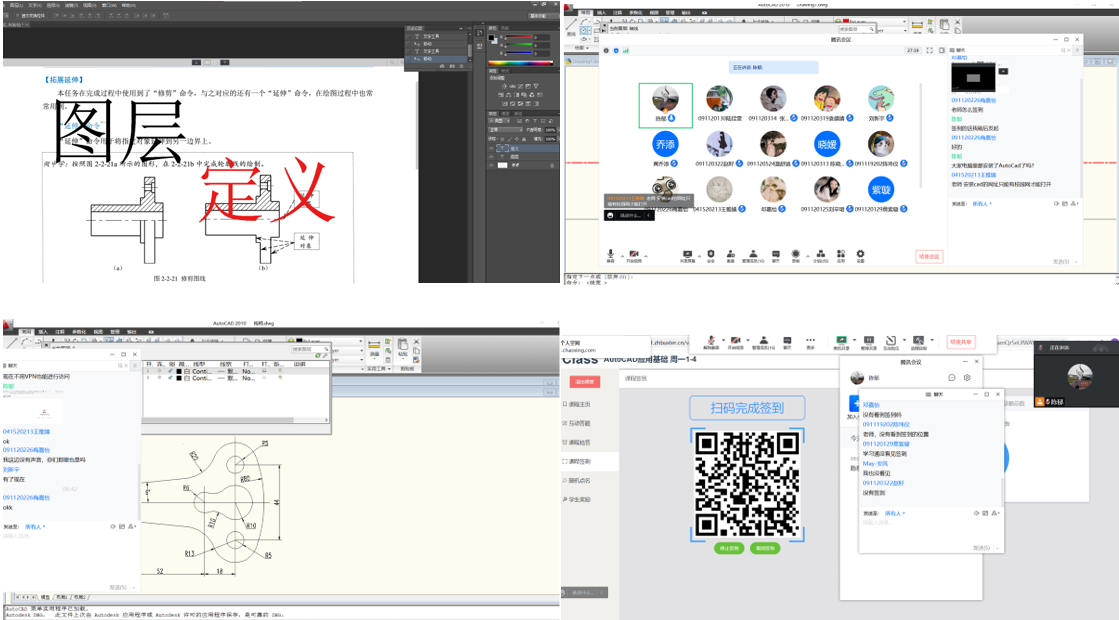Open 聊天 in the floating sharing toolbar
Image resolution: width=1119 pixels, height=620 pixels.
coord(787,342)
